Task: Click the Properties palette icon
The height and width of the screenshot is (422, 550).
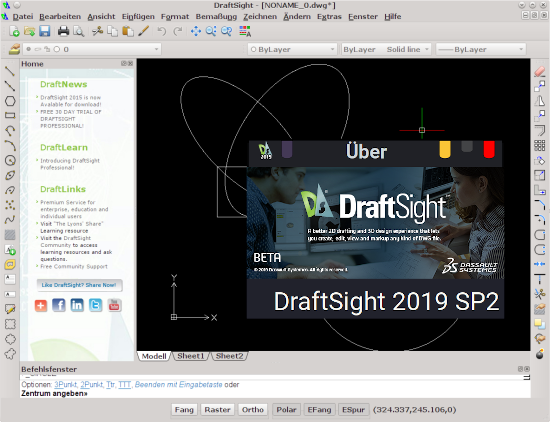Action: point(245,32)
